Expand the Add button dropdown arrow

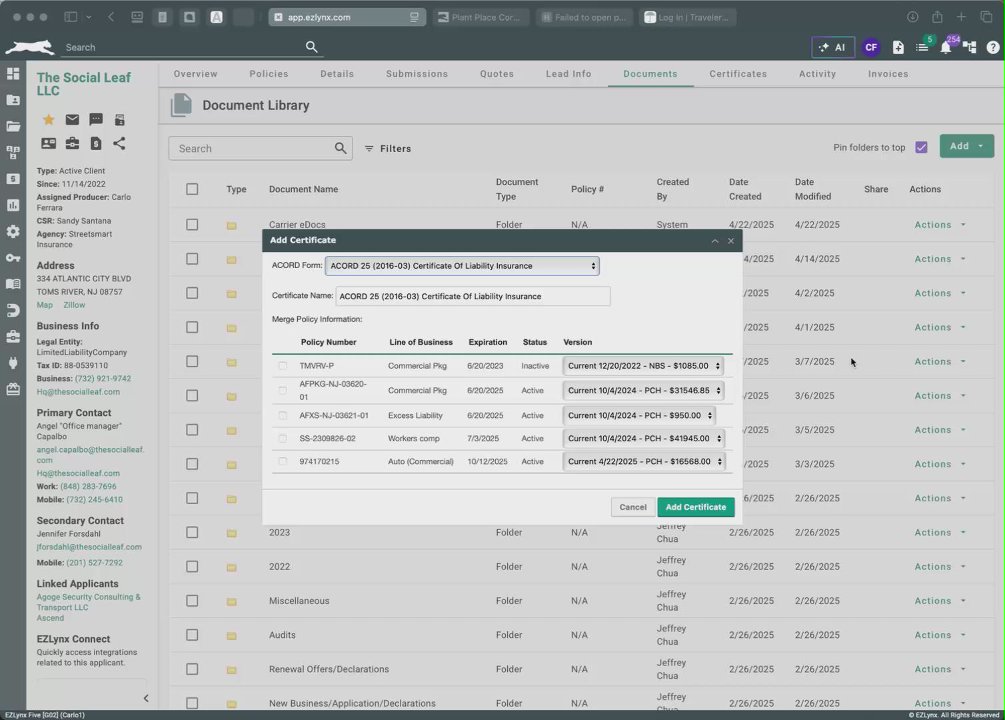(981, 146)
